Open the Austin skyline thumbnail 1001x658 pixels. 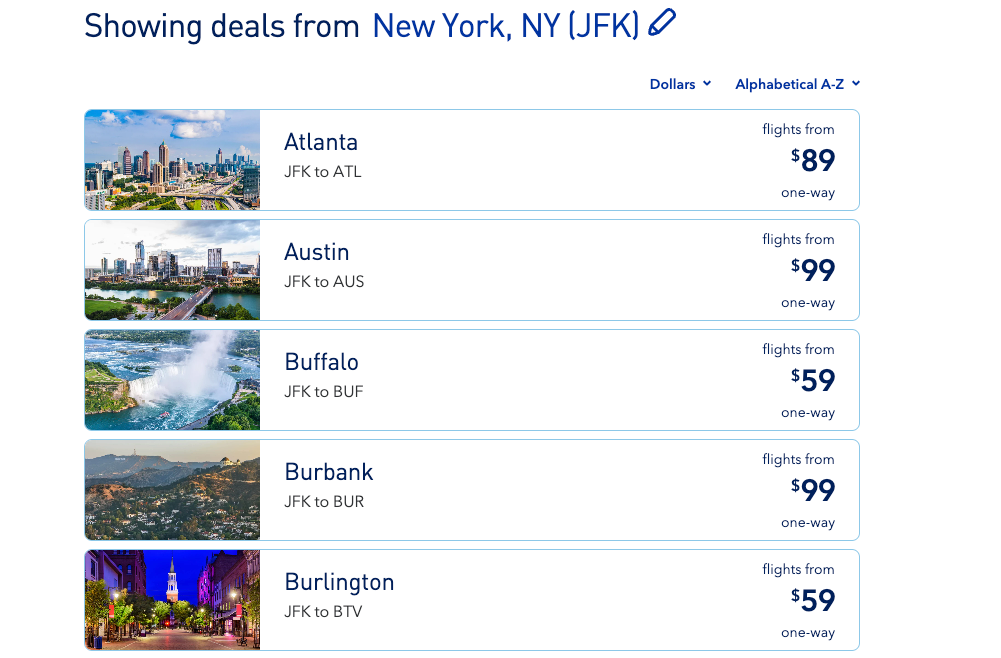[x=172, y=270]
